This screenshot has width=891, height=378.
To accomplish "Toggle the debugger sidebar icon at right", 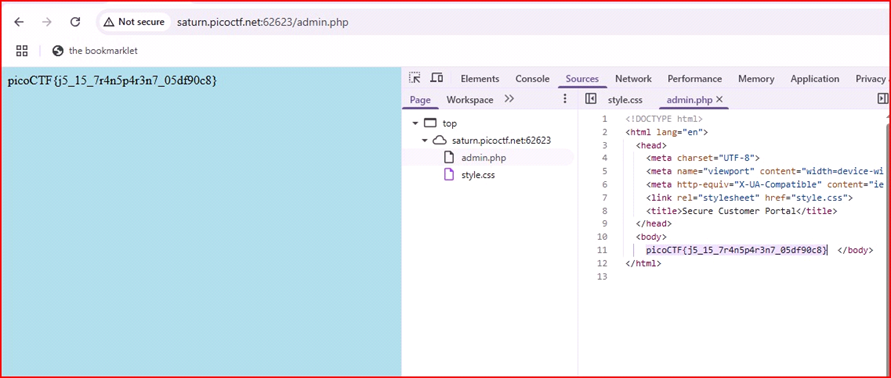I will pyautogui.click(x=882, y=99).
